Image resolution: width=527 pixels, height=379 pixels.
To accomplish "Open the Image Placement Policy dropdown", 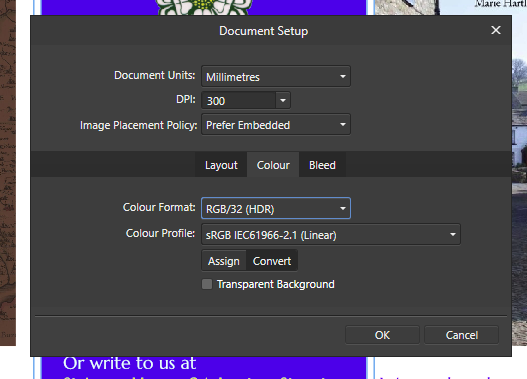I will click(x=276, y=125).
